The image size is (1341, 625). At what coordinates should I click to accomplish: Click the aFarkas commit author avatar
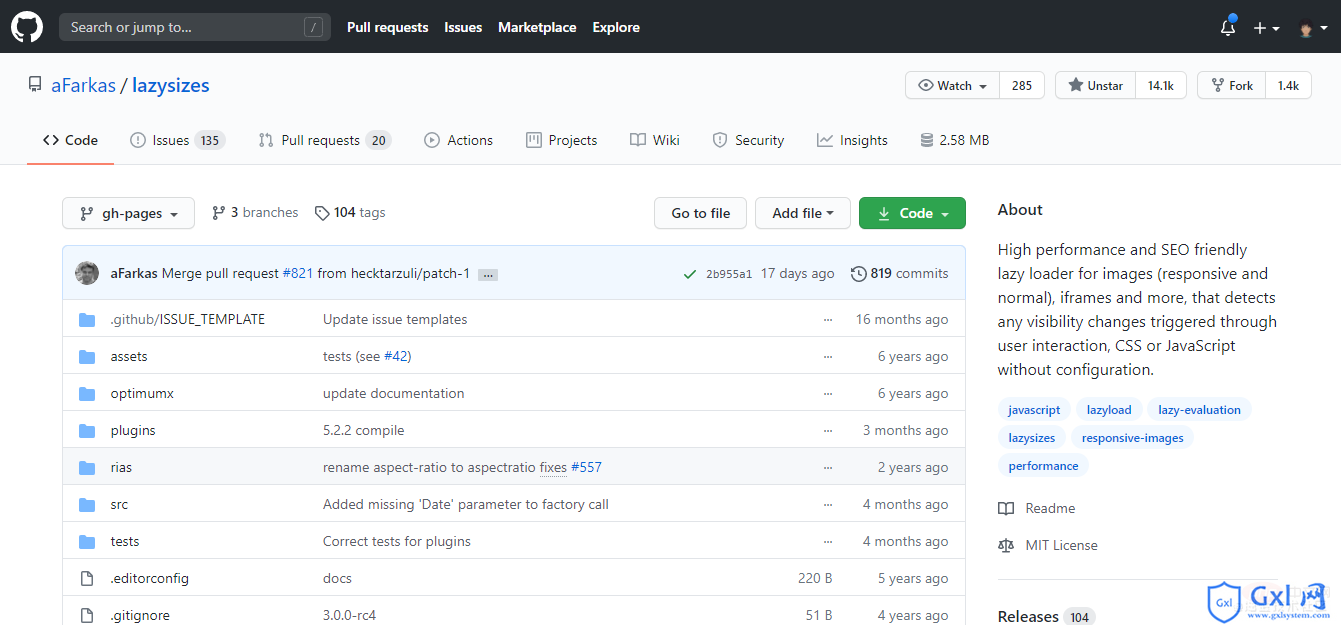(x=88, y=273)
